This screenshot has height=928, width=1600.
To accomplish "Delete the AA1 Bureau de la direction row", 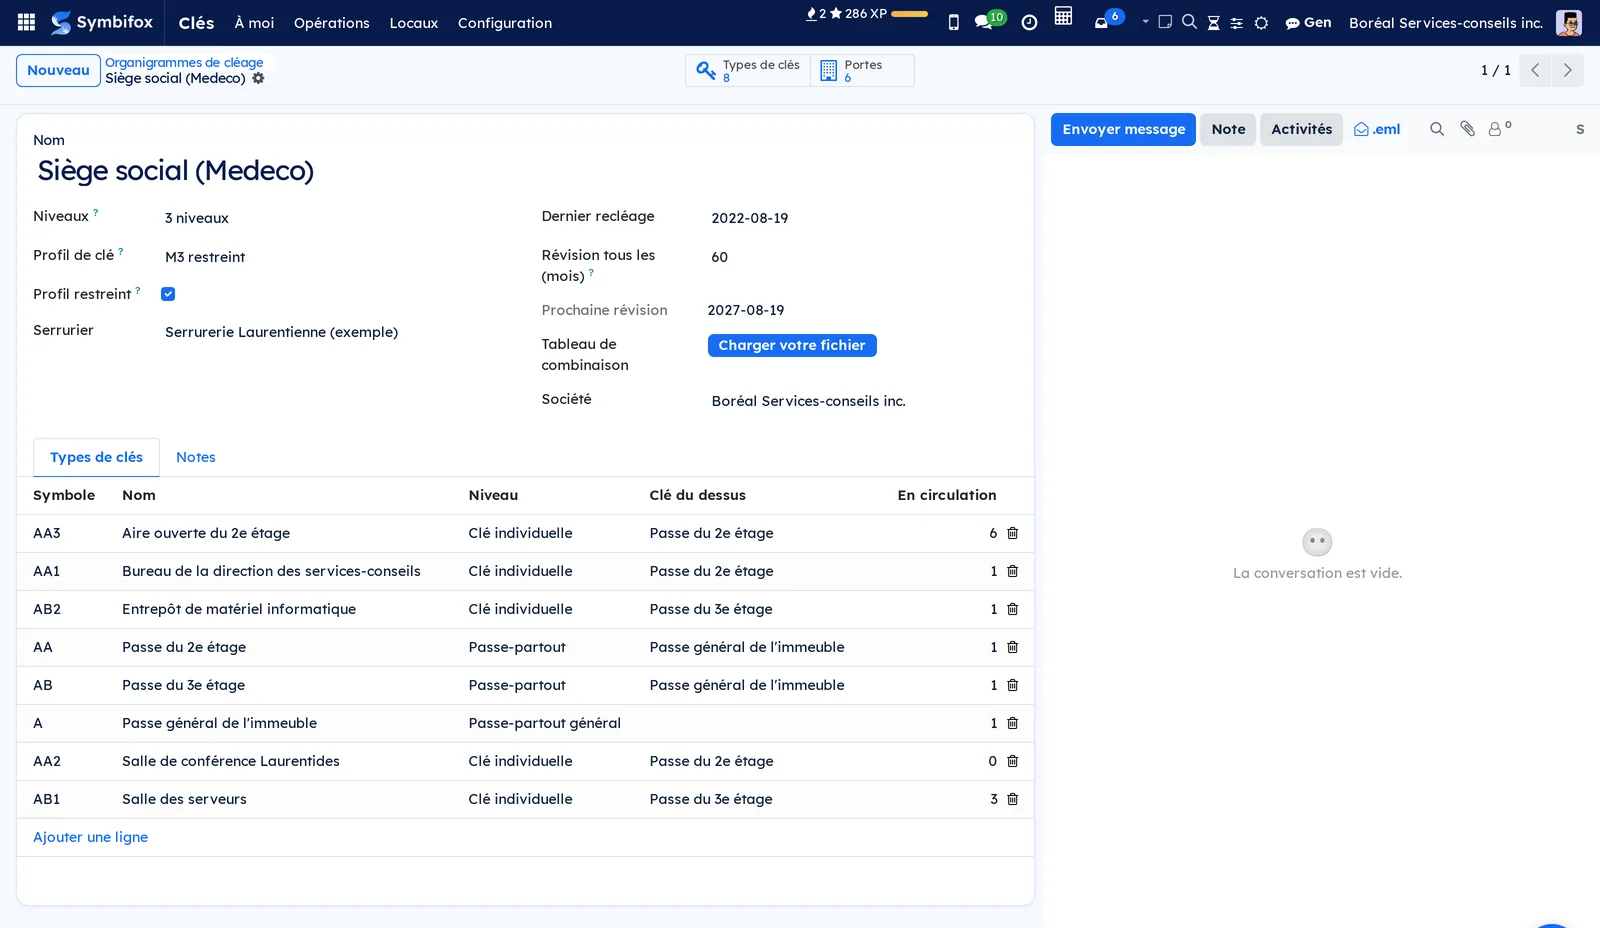I will pos(1012,571).
